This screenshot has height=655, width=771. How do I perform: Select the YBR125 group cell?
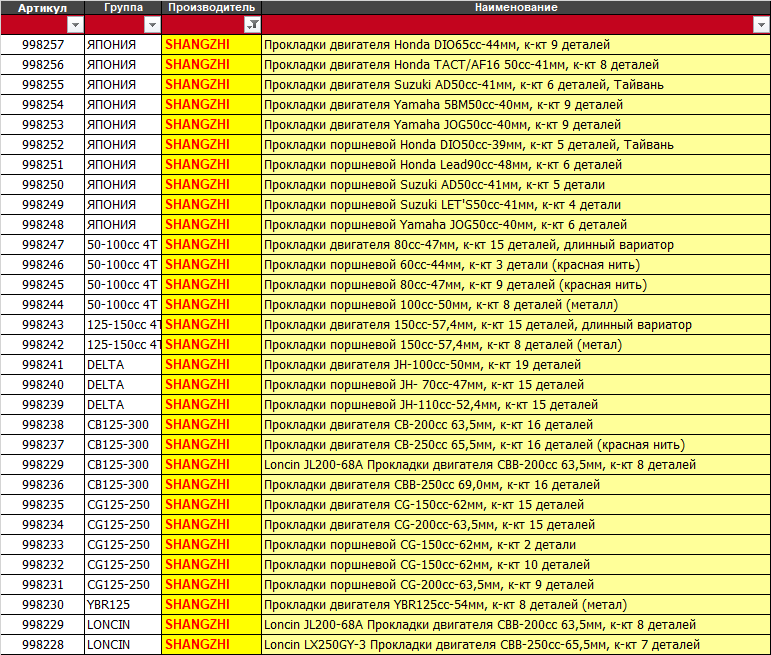pos(122,605)
